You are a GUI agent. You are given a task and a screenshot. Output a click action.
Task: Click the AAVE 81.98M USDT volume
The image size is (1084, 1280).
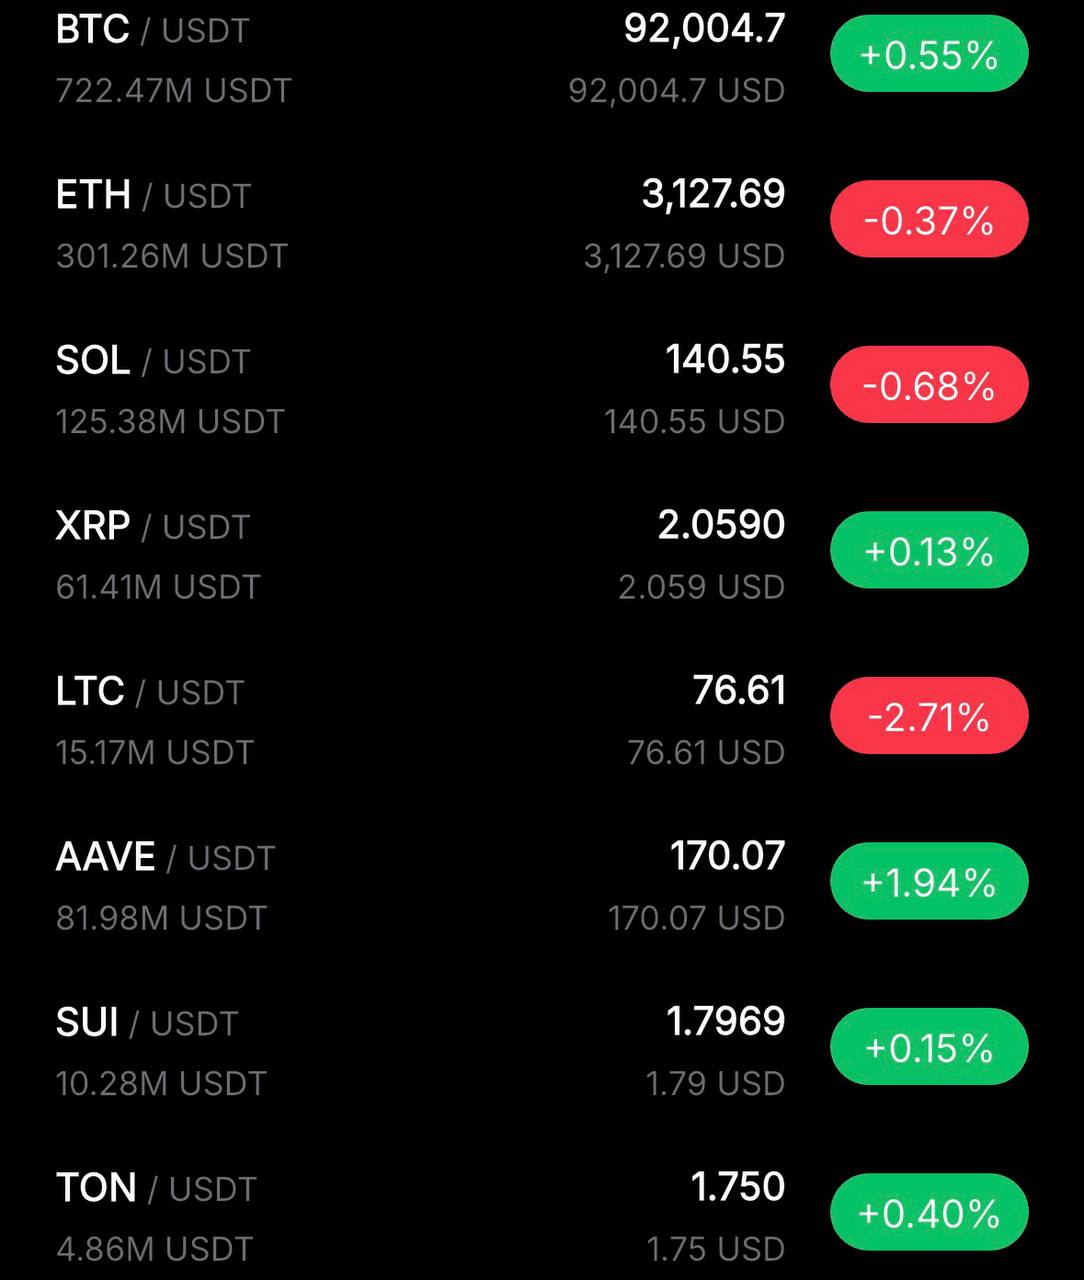(161, 918)
